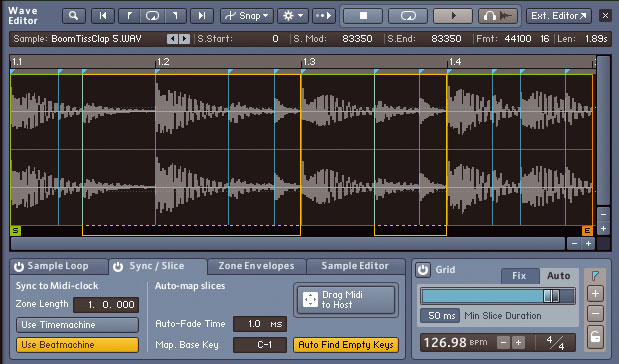
Task: Open the gear command menu
Action: coord(293,16)
